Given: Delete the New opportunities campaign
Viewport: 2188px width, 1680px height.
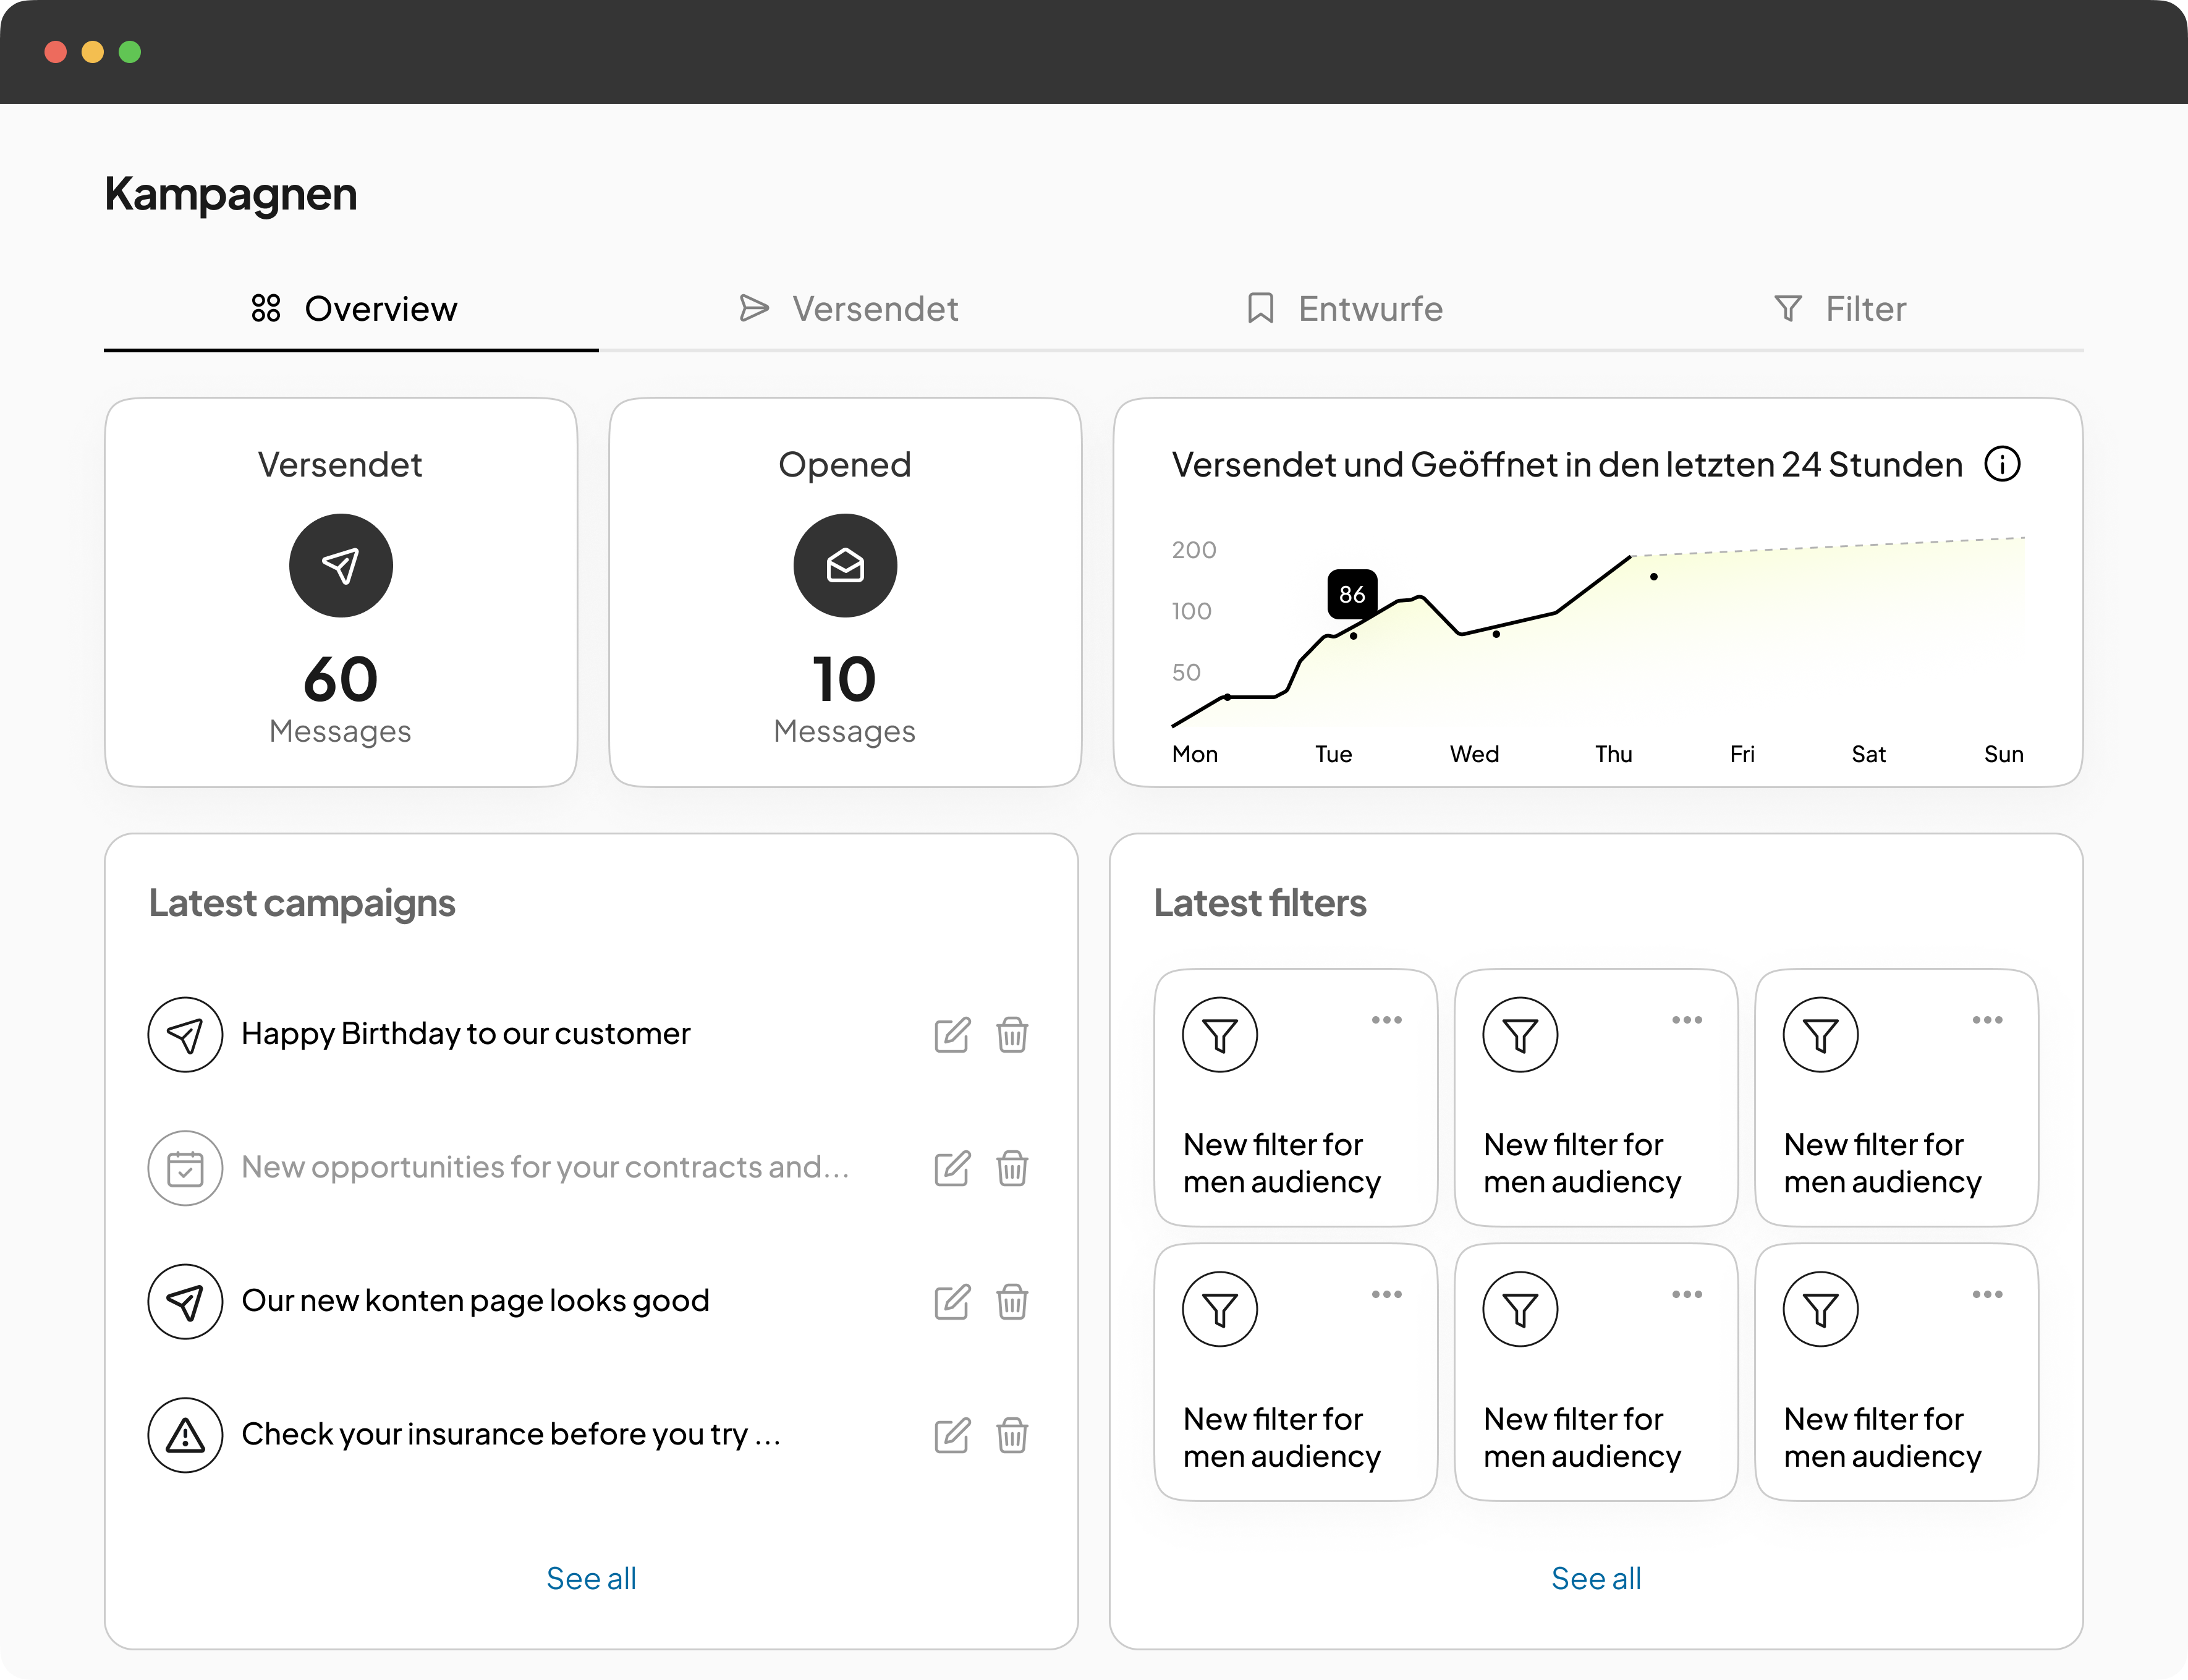Looking at the screenshot, I should point(1012,1167).
